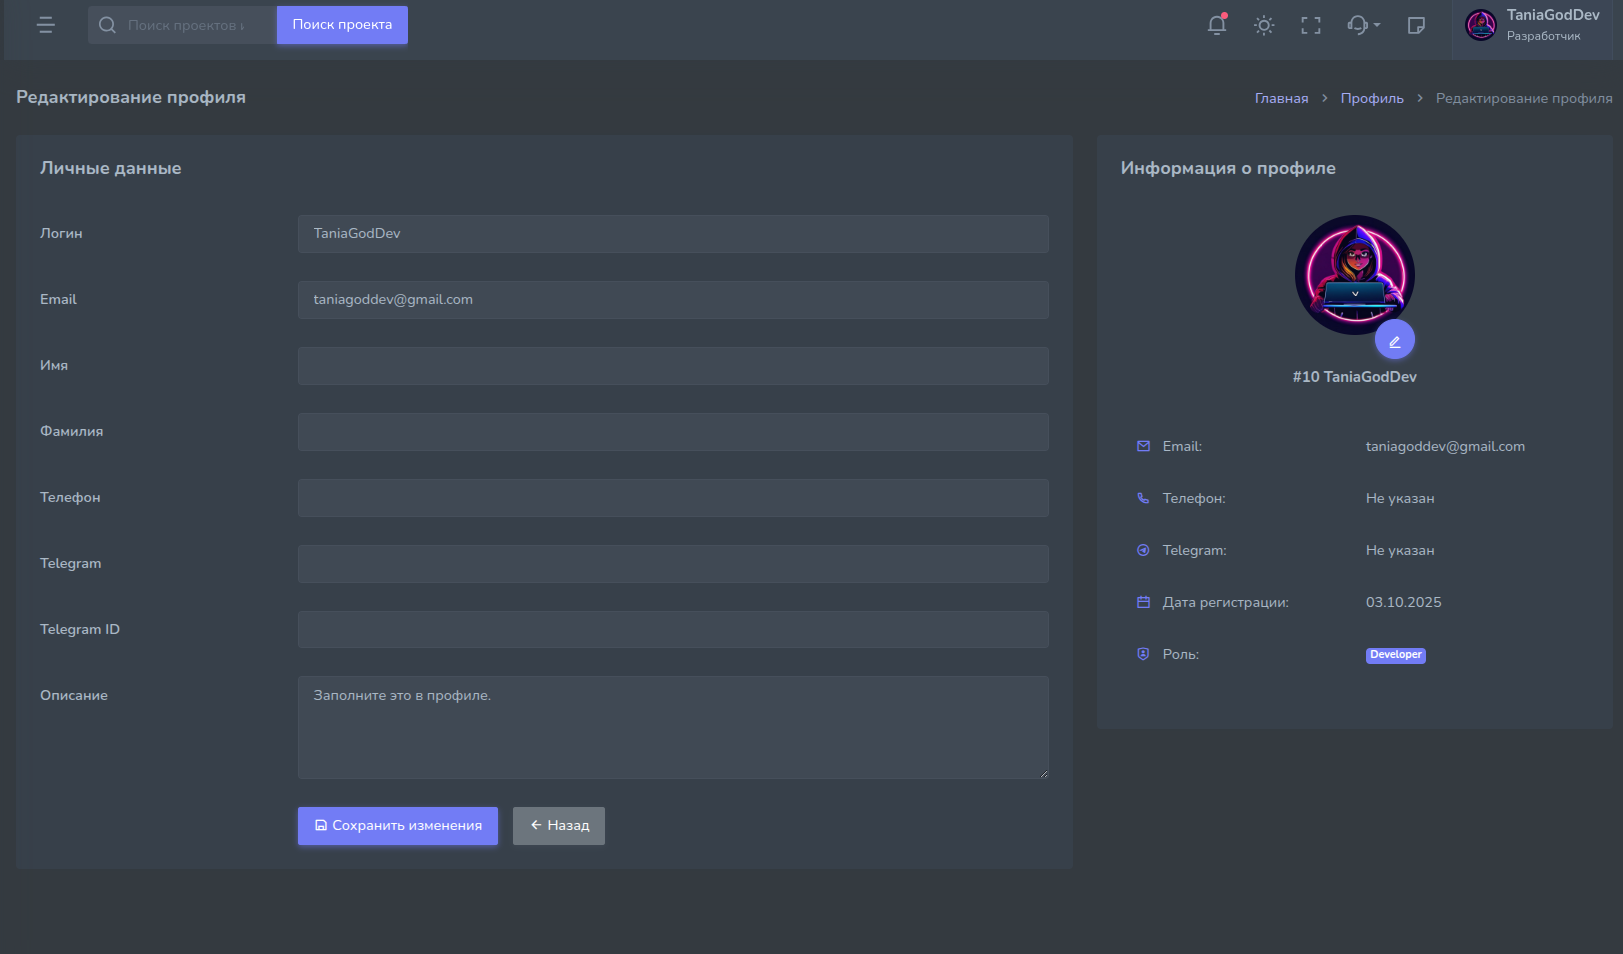This screenshot has height=954, width=1623.
Task: Click taniagoddev@gmail.com in profile info
Action: [x=1445, y=447]
